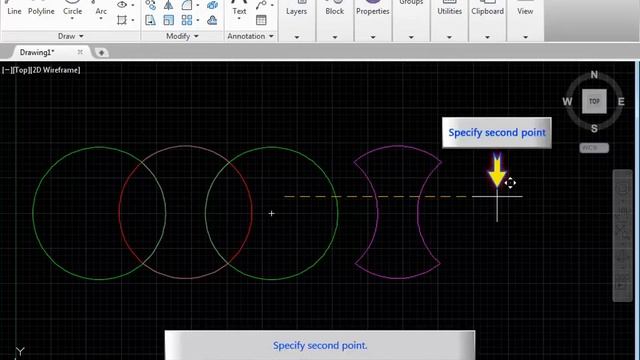Open the Leader flyout arrow
The width and height of the screenshot is (640, 360).
click(272, 5)
